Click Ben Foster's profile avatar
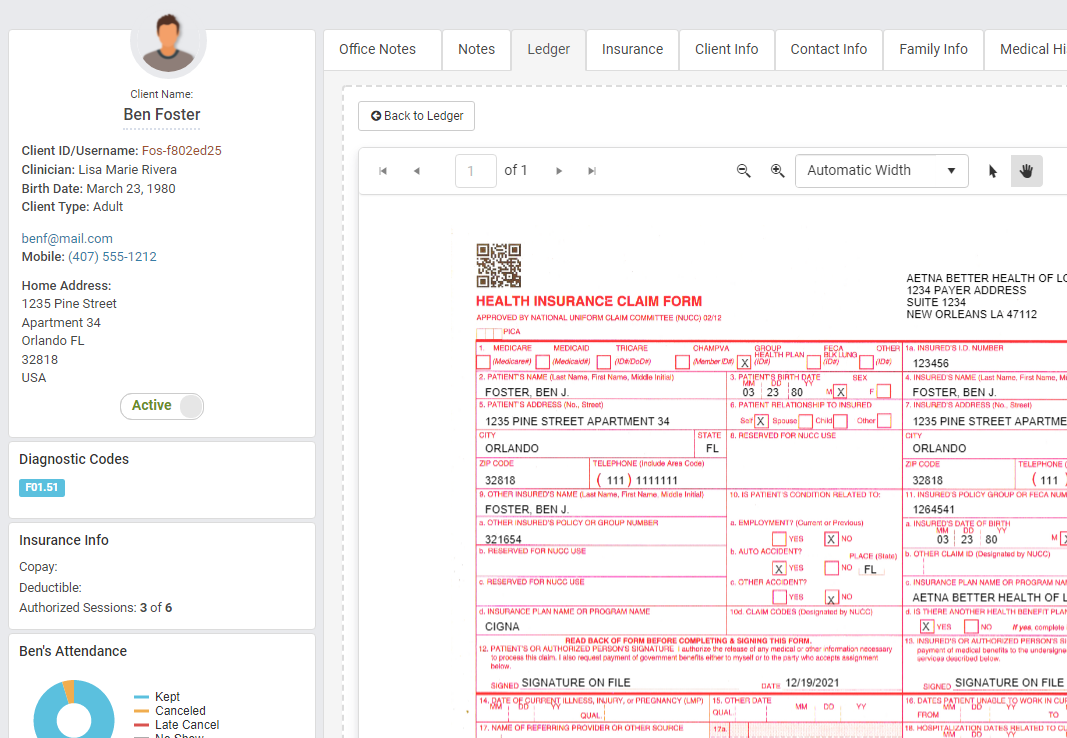 [x=168, y=45]
